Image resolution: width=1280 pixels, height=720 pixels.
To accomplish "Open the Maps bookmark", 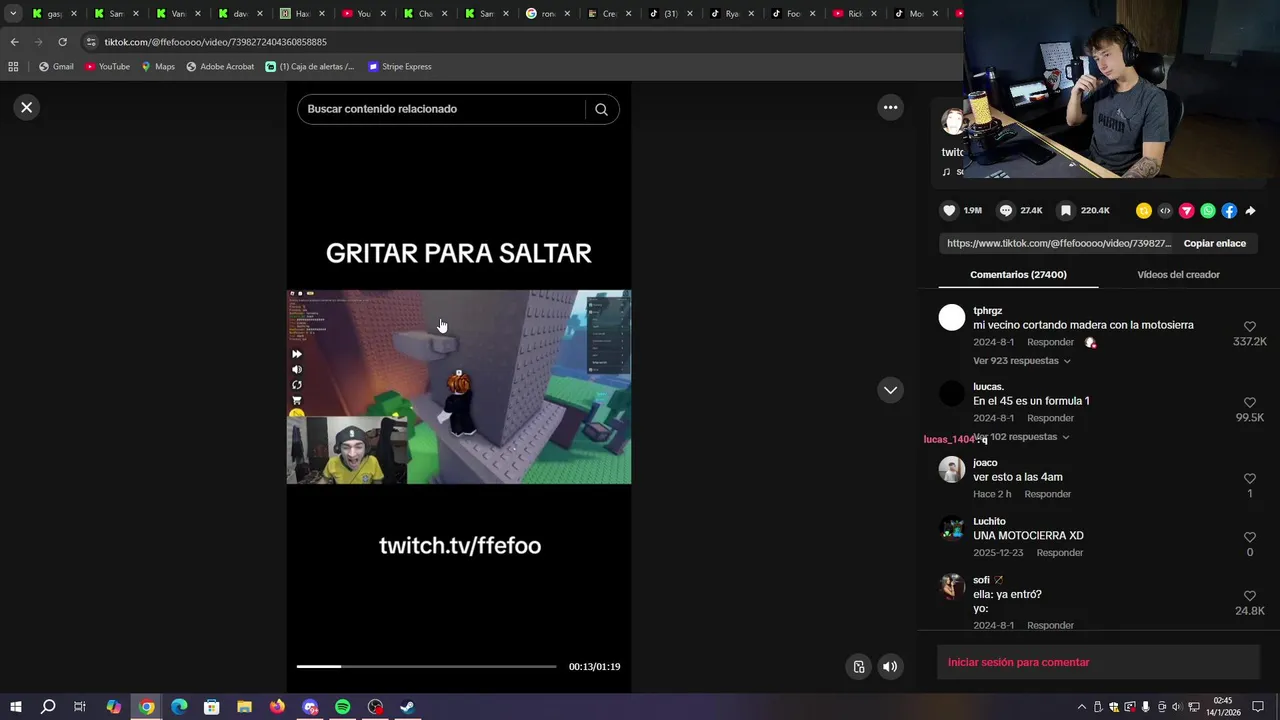I will pyautogui.click(x=158, y=67).
